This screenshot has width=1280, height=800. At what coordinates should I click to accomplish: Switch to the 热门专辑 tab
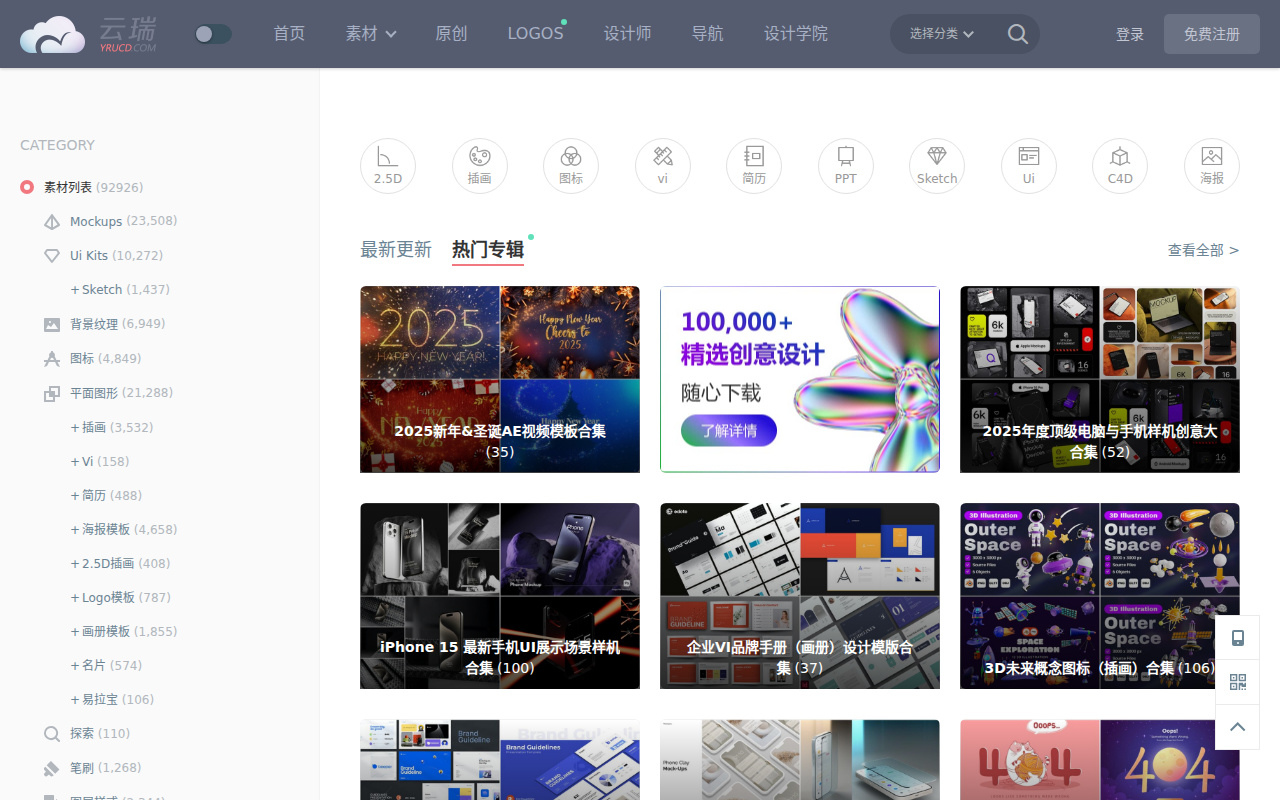point(488,250)
